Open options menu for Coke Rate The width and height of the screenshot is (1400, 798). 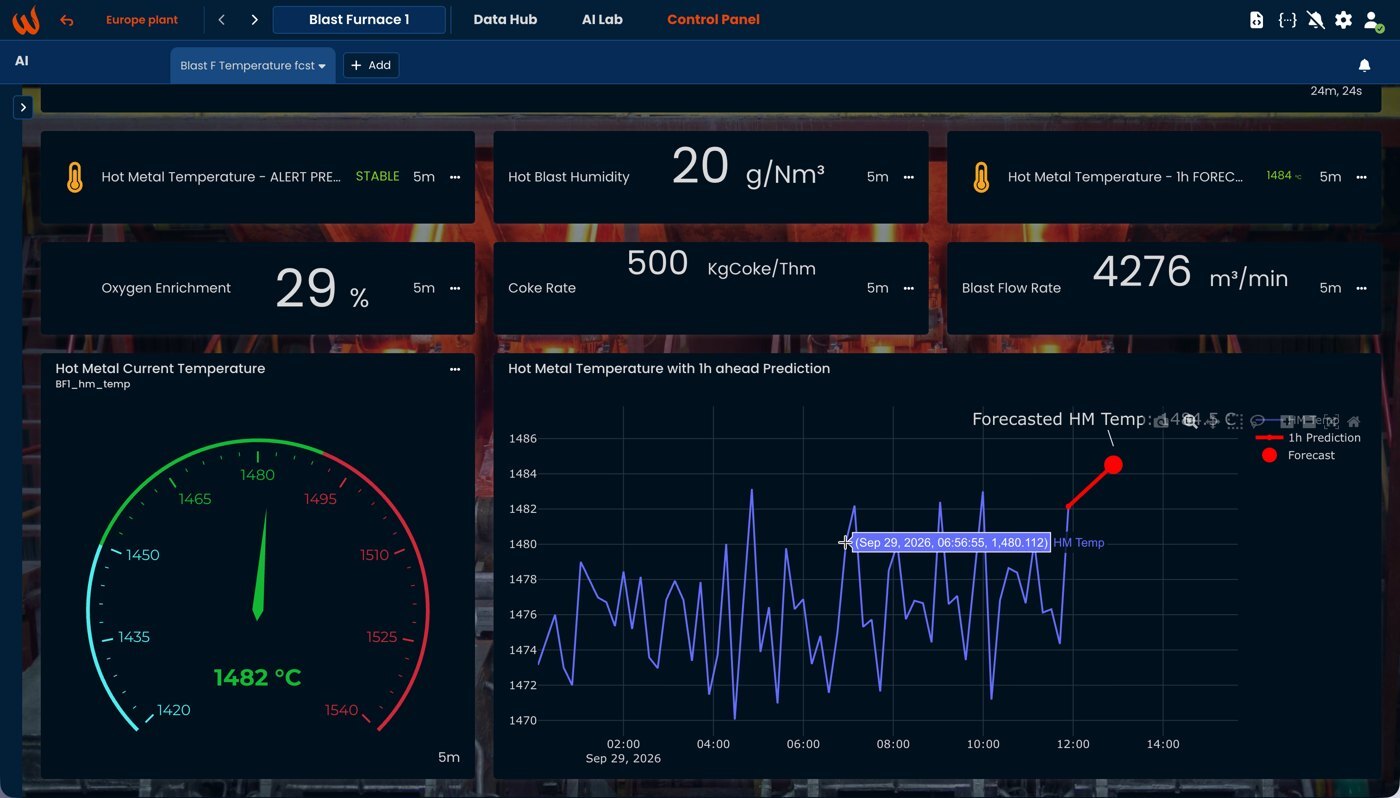click(909, 288)
